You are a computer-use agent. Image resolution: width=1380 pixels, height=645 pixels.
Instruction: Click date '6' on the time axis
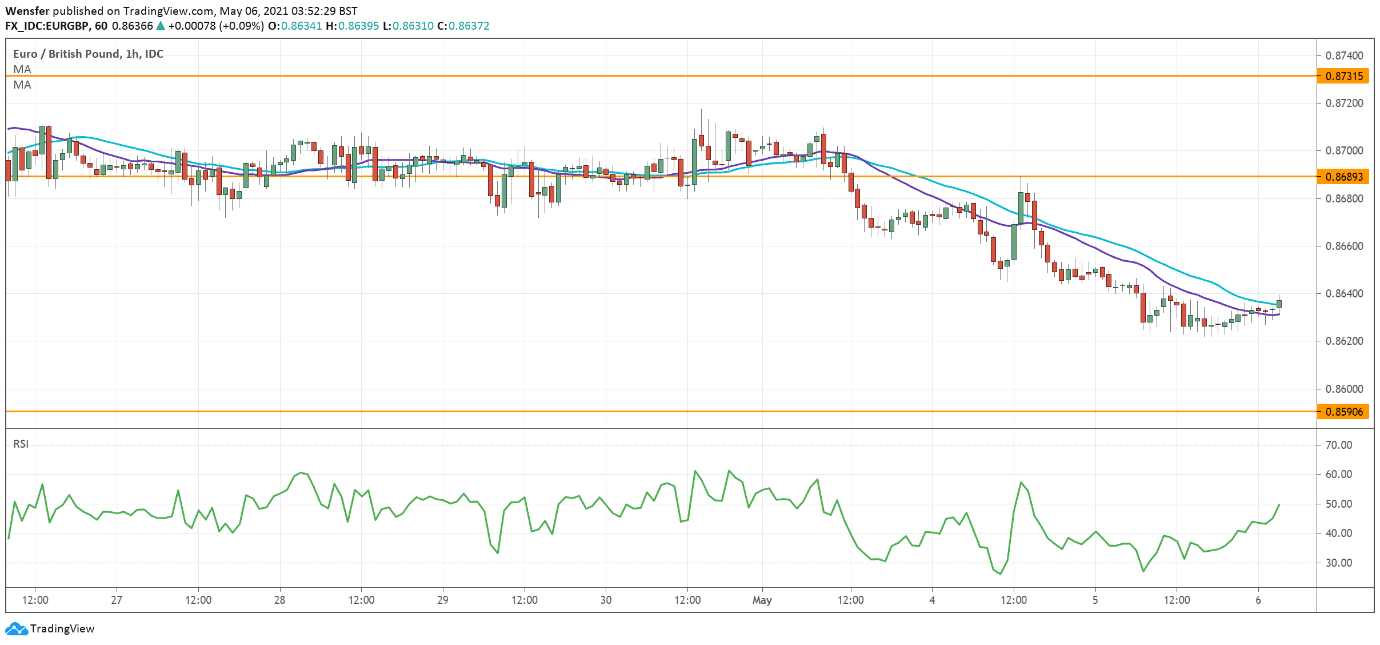point(1258,600)
